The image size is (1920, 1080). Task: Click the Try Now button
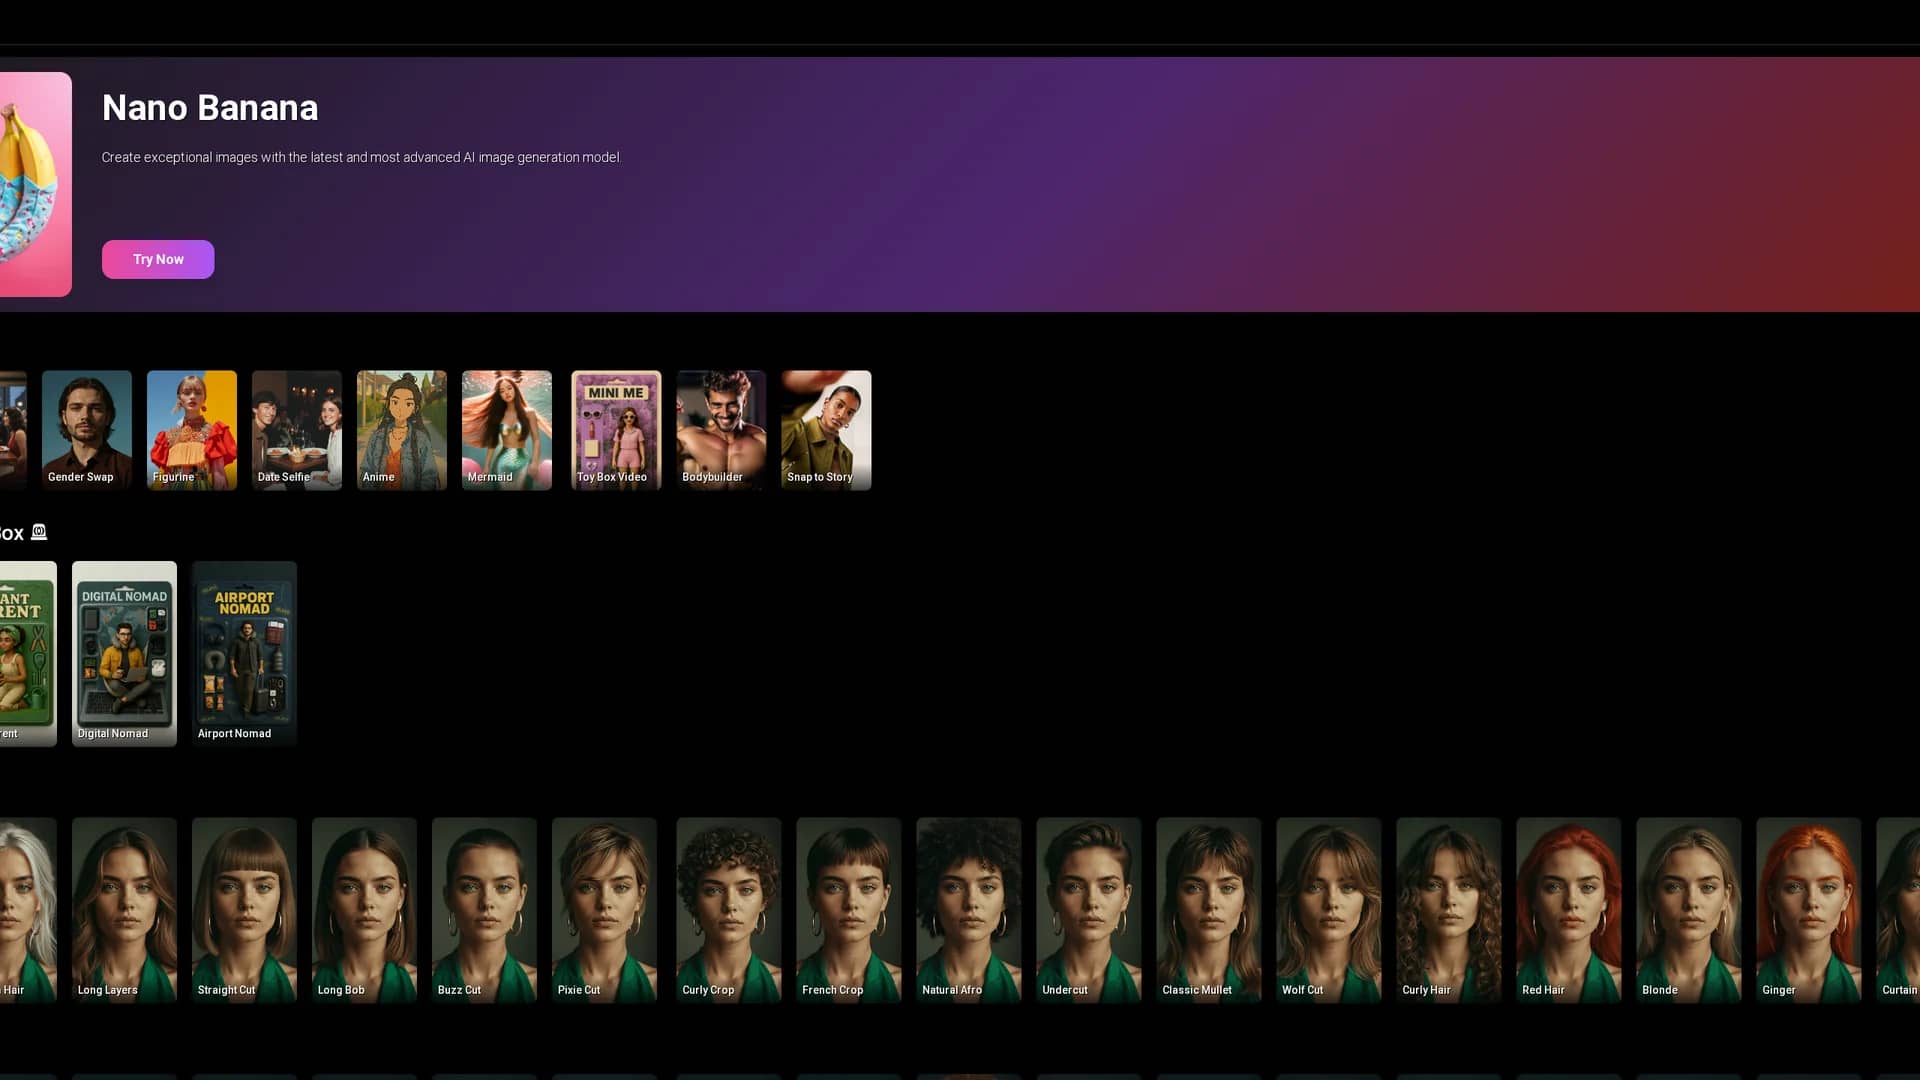click(x=158, y=259)
